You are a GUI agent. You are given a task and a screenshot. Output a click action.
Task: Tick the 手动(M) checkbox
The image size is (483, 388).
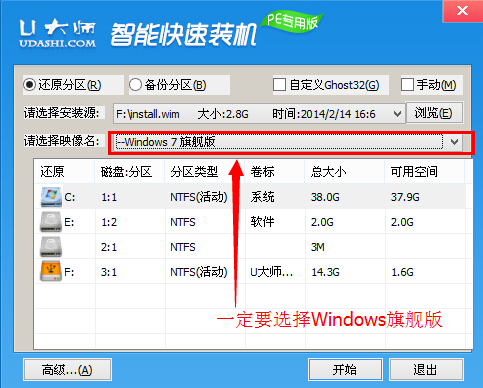click(x=407, y=85)
